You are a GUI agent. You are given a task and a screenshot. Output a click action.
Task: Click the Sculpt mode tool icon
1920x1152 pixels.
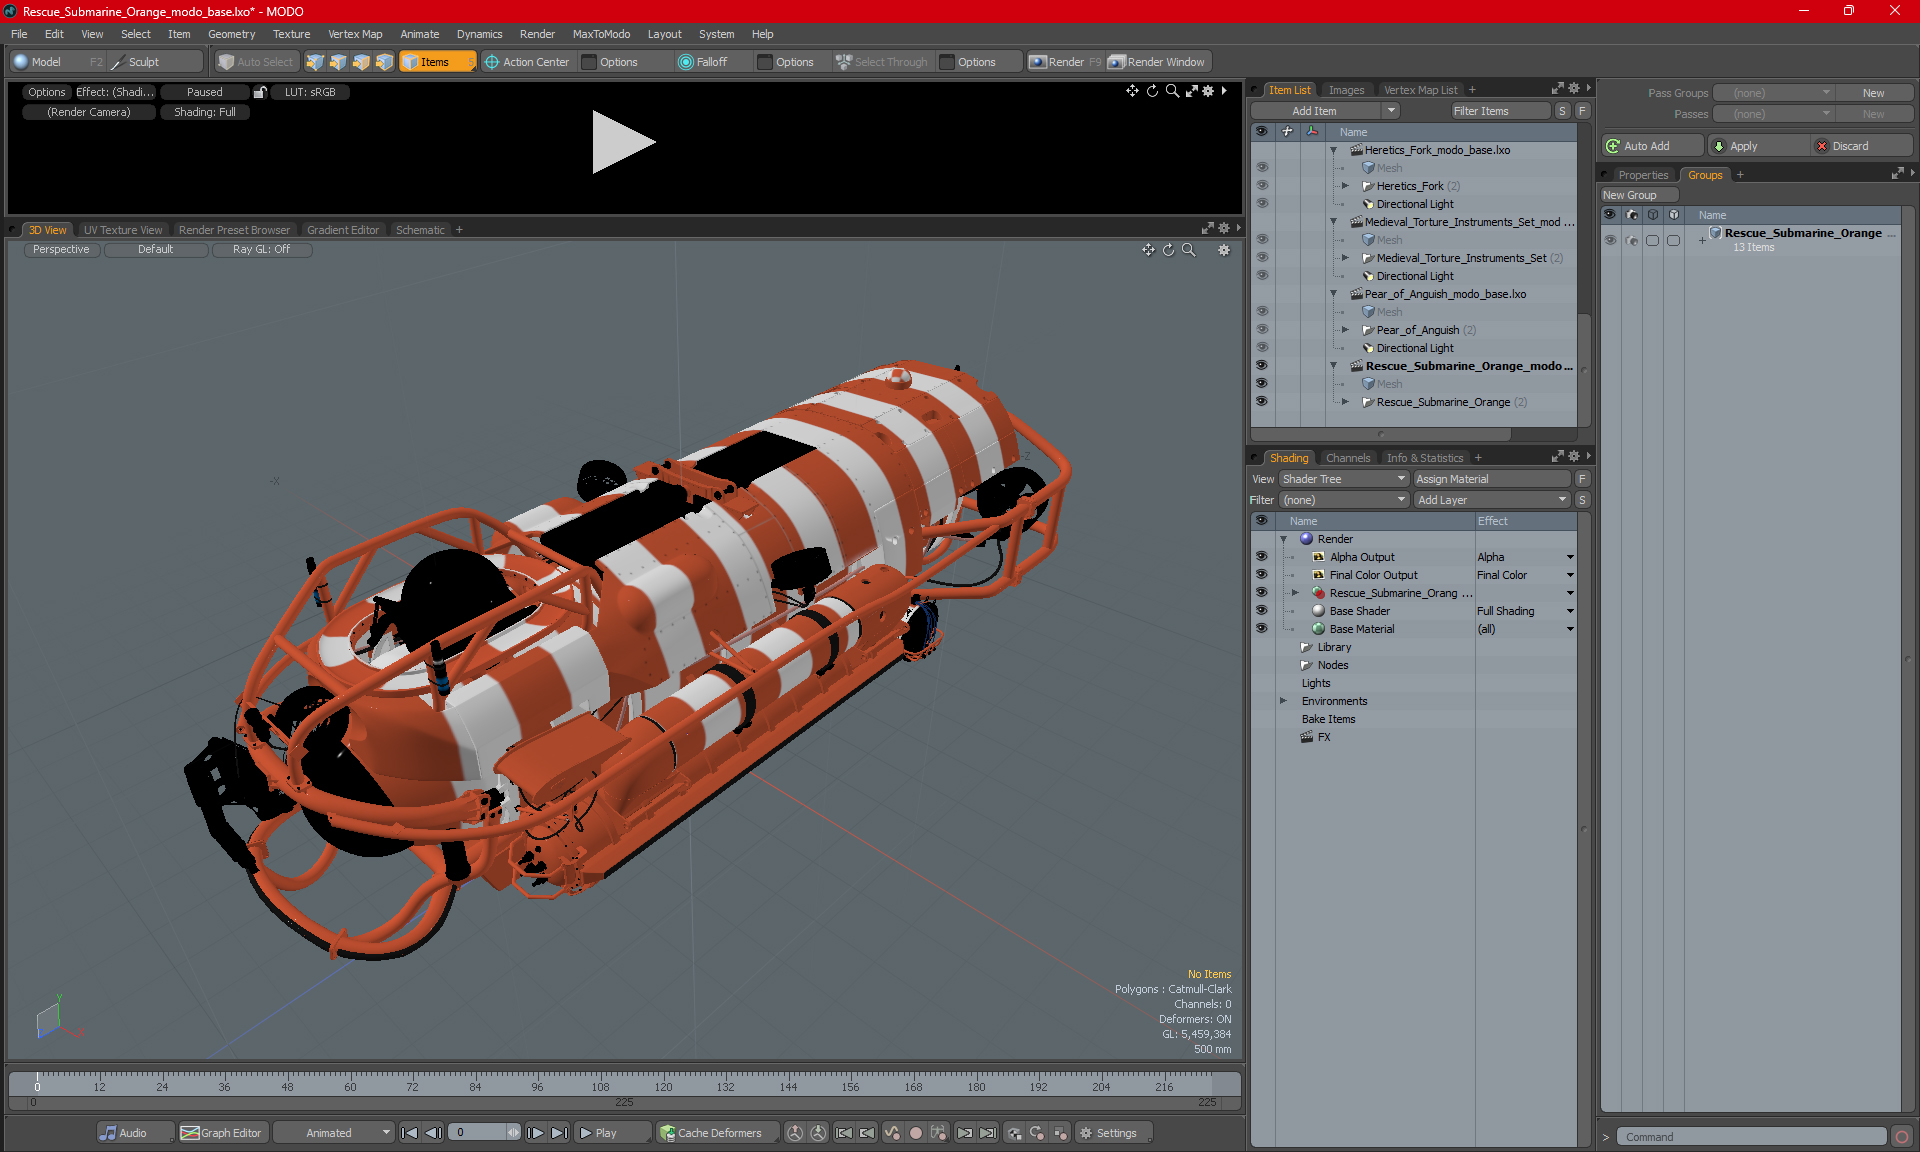click(119, 62)
